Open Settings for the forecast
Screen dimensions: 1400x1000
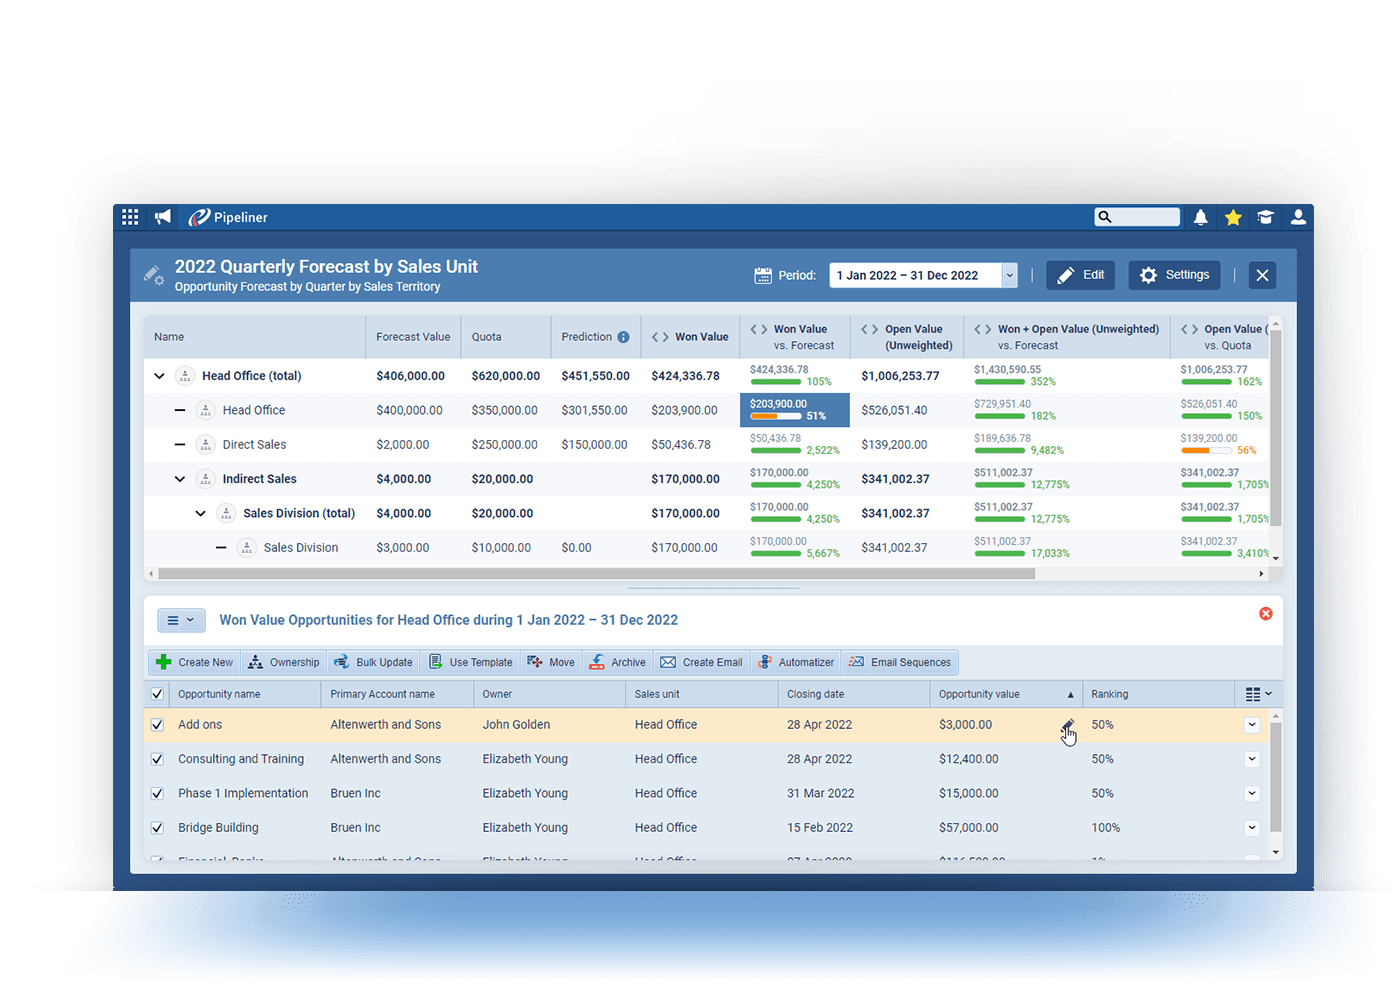pyautogui.click(x=1174, y=274)
